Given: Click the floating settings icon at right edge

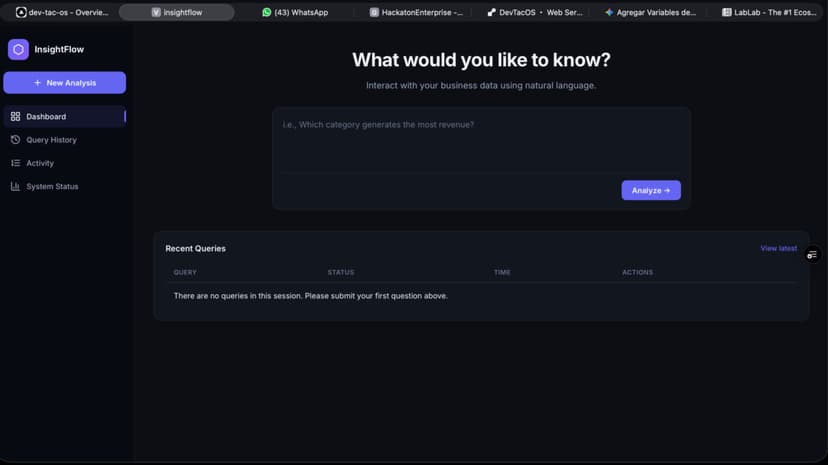Looking at the screenshot, I should coord(812,255).
